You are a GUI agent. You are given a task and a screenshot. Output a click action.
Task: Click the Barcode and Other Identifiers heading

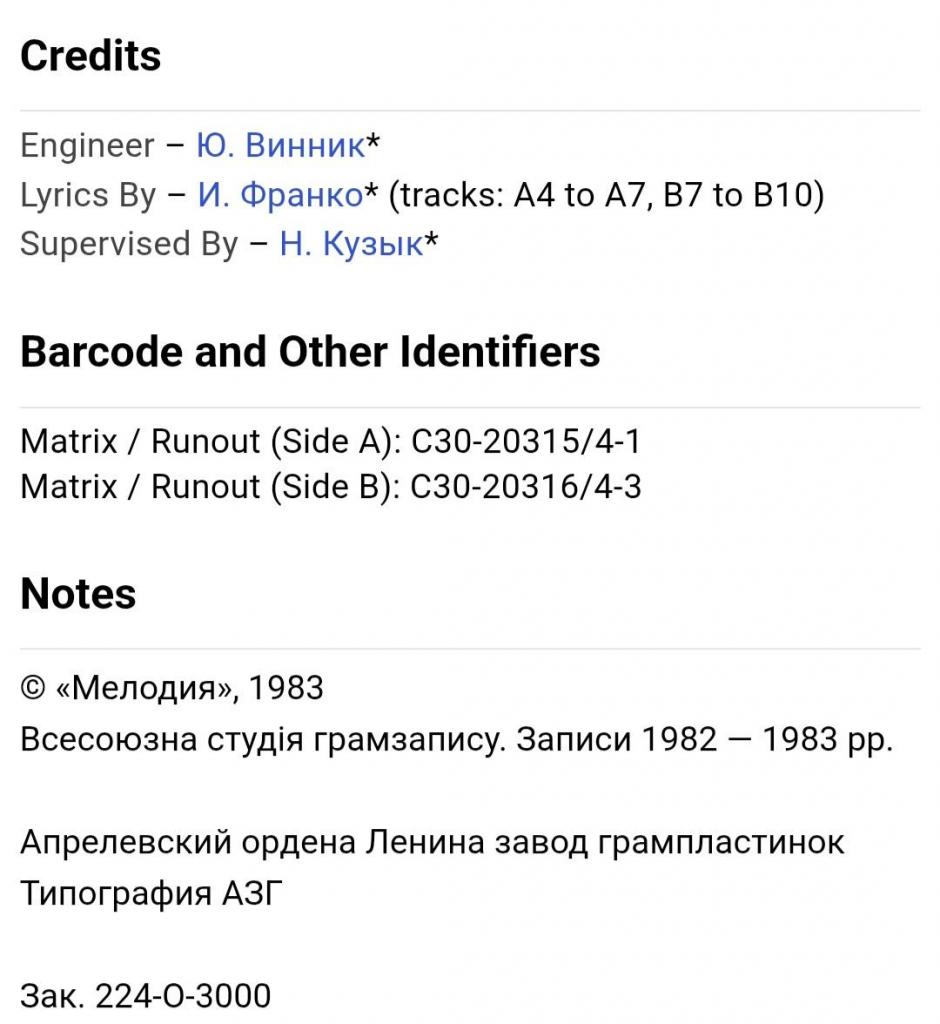click(310, 352)
